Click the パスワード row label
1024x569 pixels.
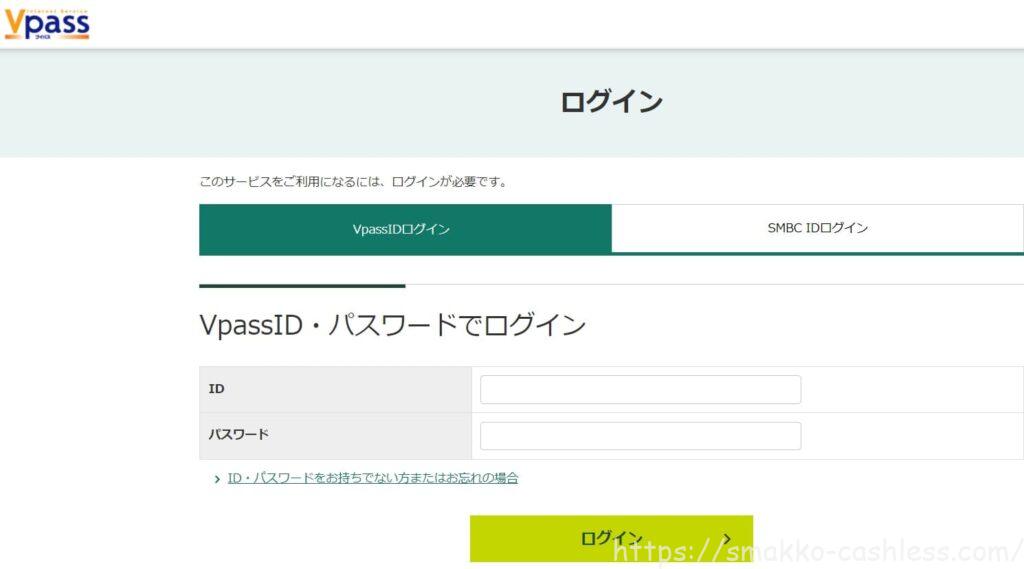[238, 435]
